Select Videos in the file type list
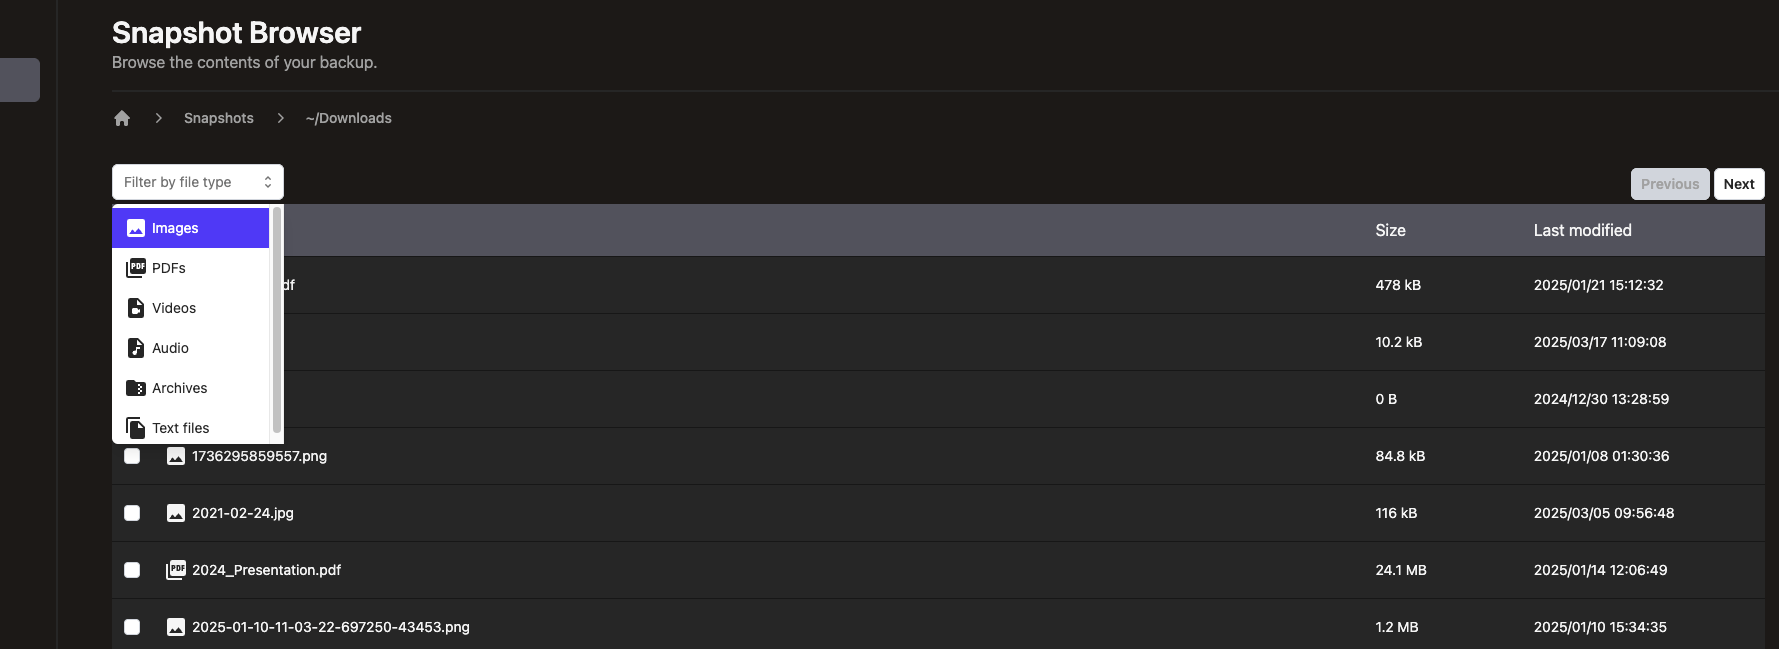 pos(174,308)
